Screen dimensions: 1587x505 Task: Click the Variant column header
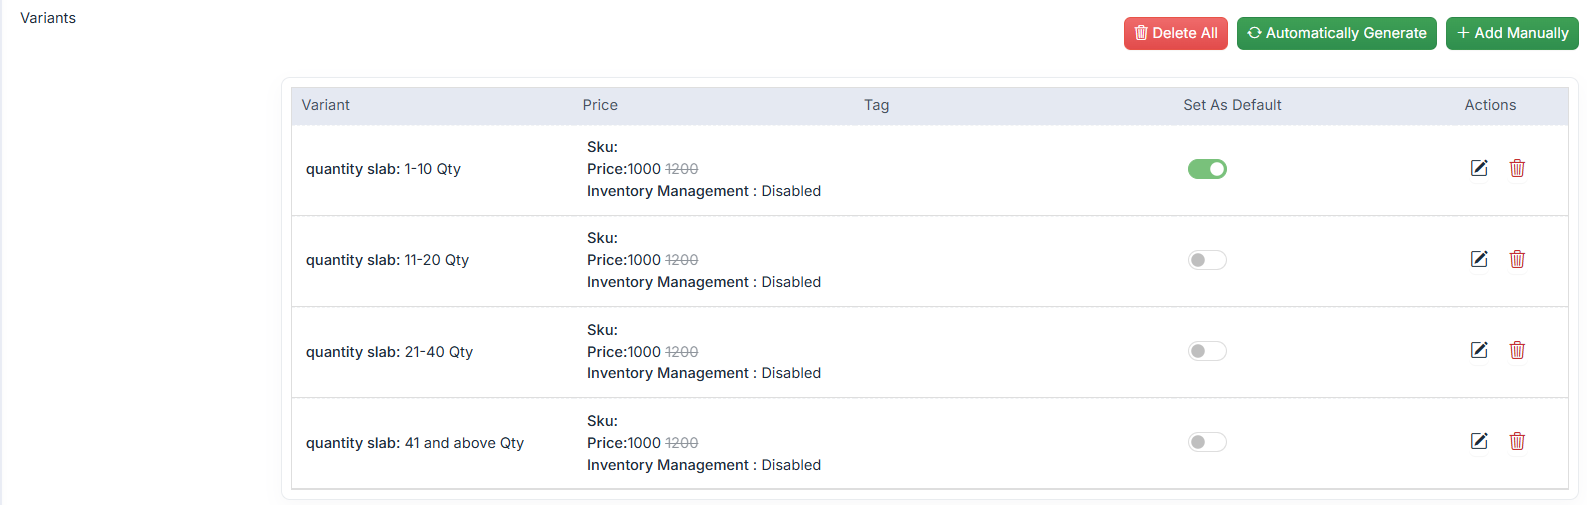(326, 105)
